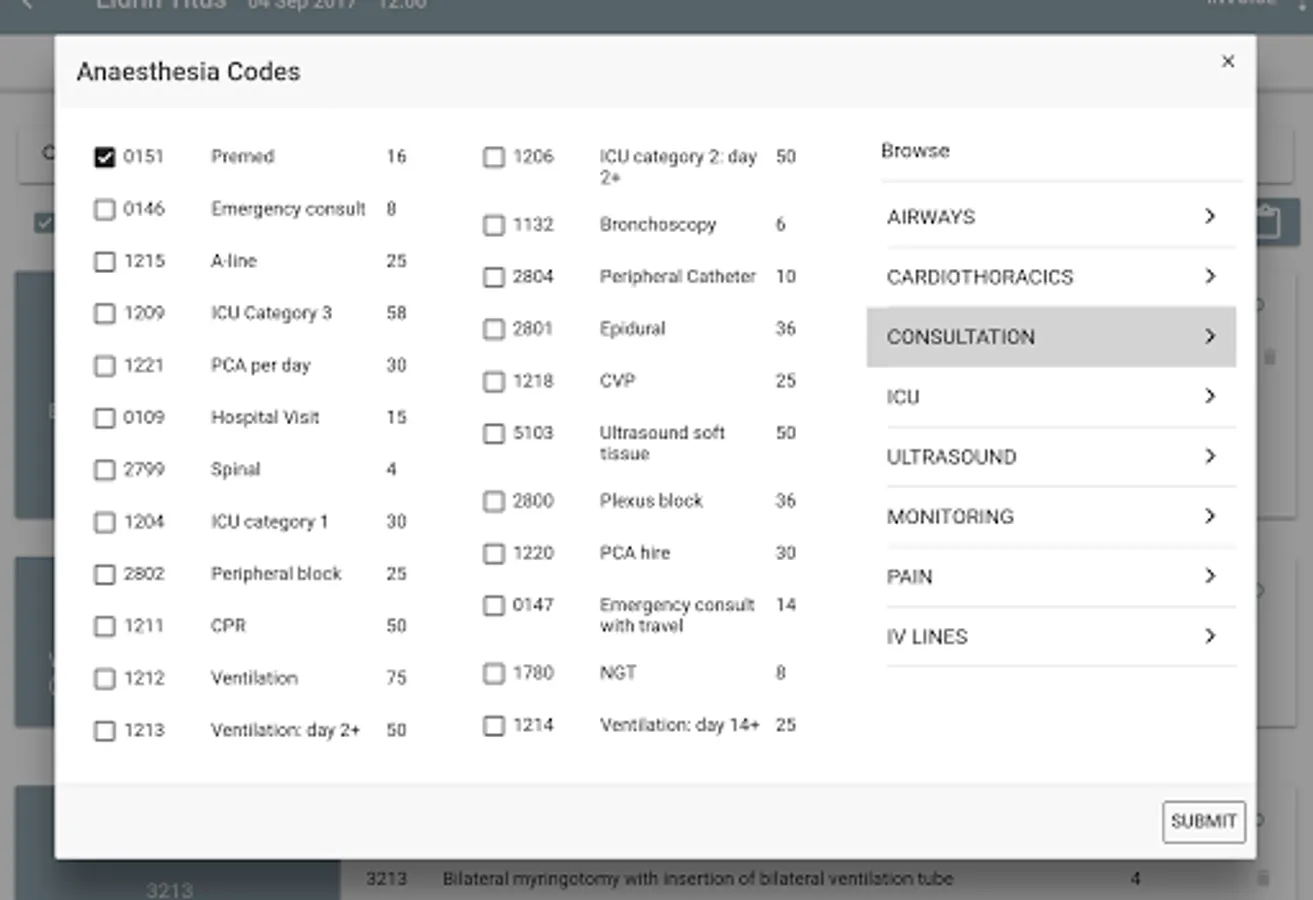Click the 1218 CVP checkbox
1313x900 pixels.
pos(494,382)
